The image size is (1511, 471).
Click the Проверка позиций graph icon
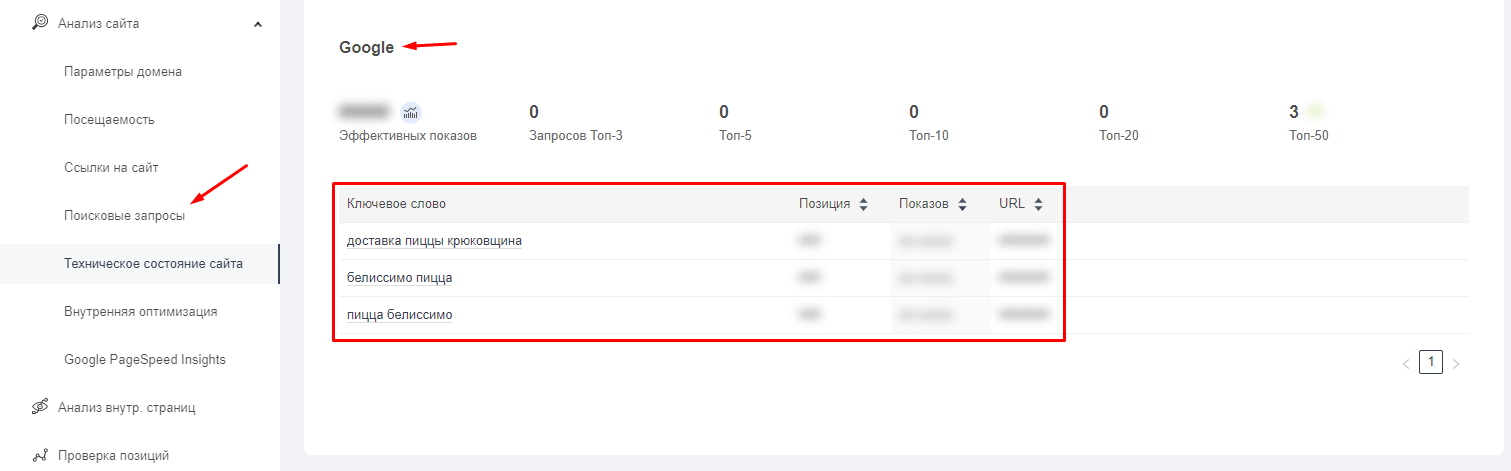coord(41,455)
